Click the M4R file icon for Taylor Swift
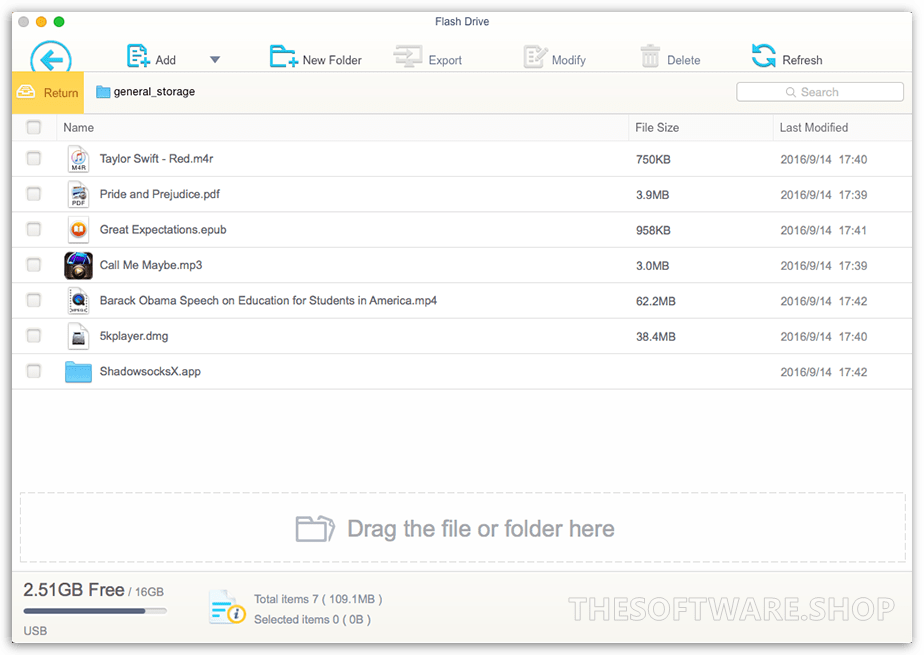 pyautogui.click(x=78, y=159)
